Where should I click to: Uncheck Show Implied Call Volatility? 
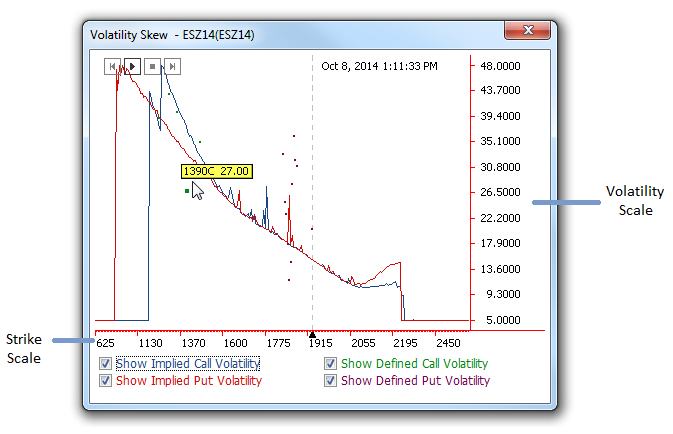(106, 364)
